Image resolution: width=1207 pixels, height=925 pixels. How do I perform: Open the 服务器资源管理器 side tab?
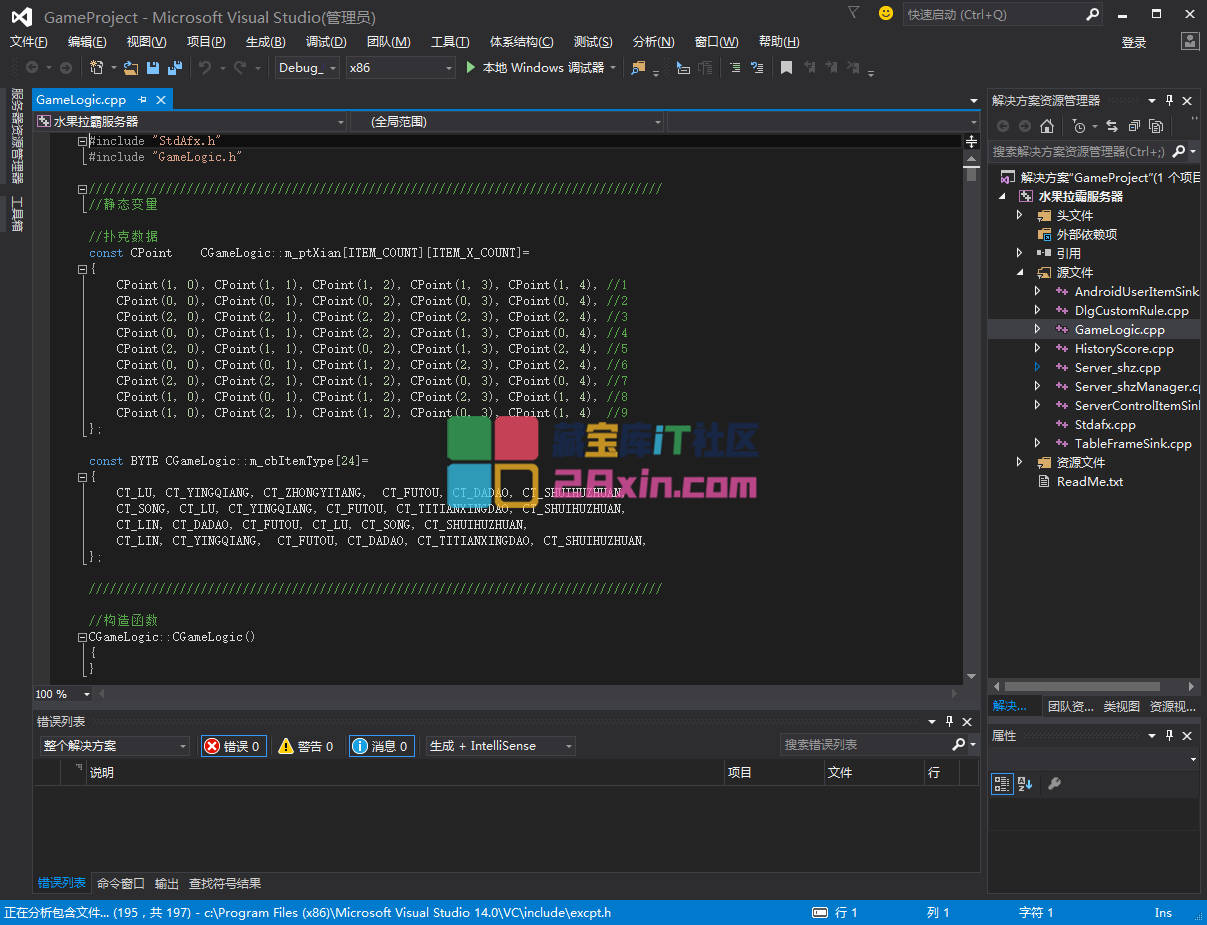pos(17,137)
